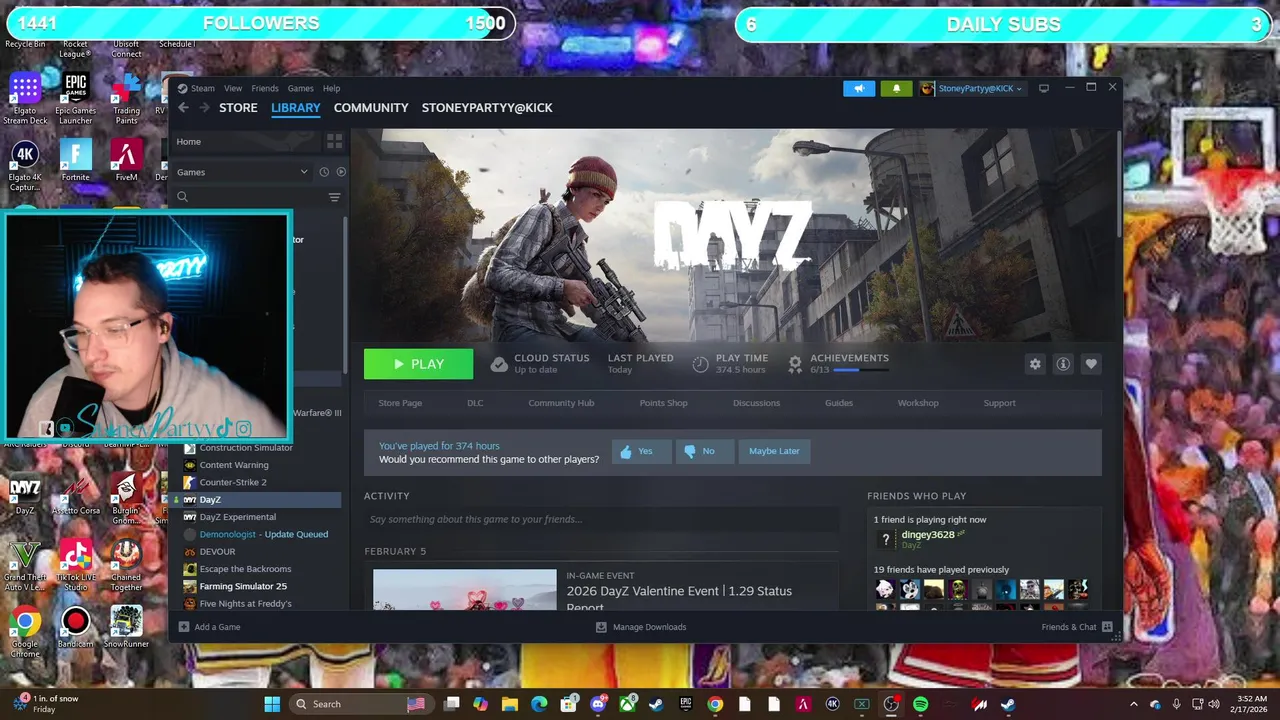Go forward with Steam forward arrow
The image size is (1280, 720).
203,108
